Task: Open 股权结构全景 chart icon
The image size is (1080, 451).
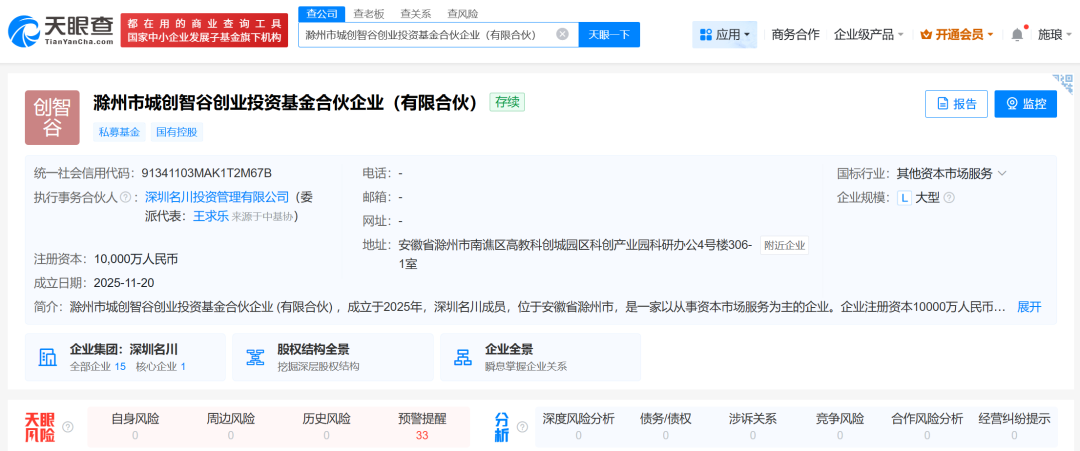Action: pyautogui.click(x=254, y=357)
